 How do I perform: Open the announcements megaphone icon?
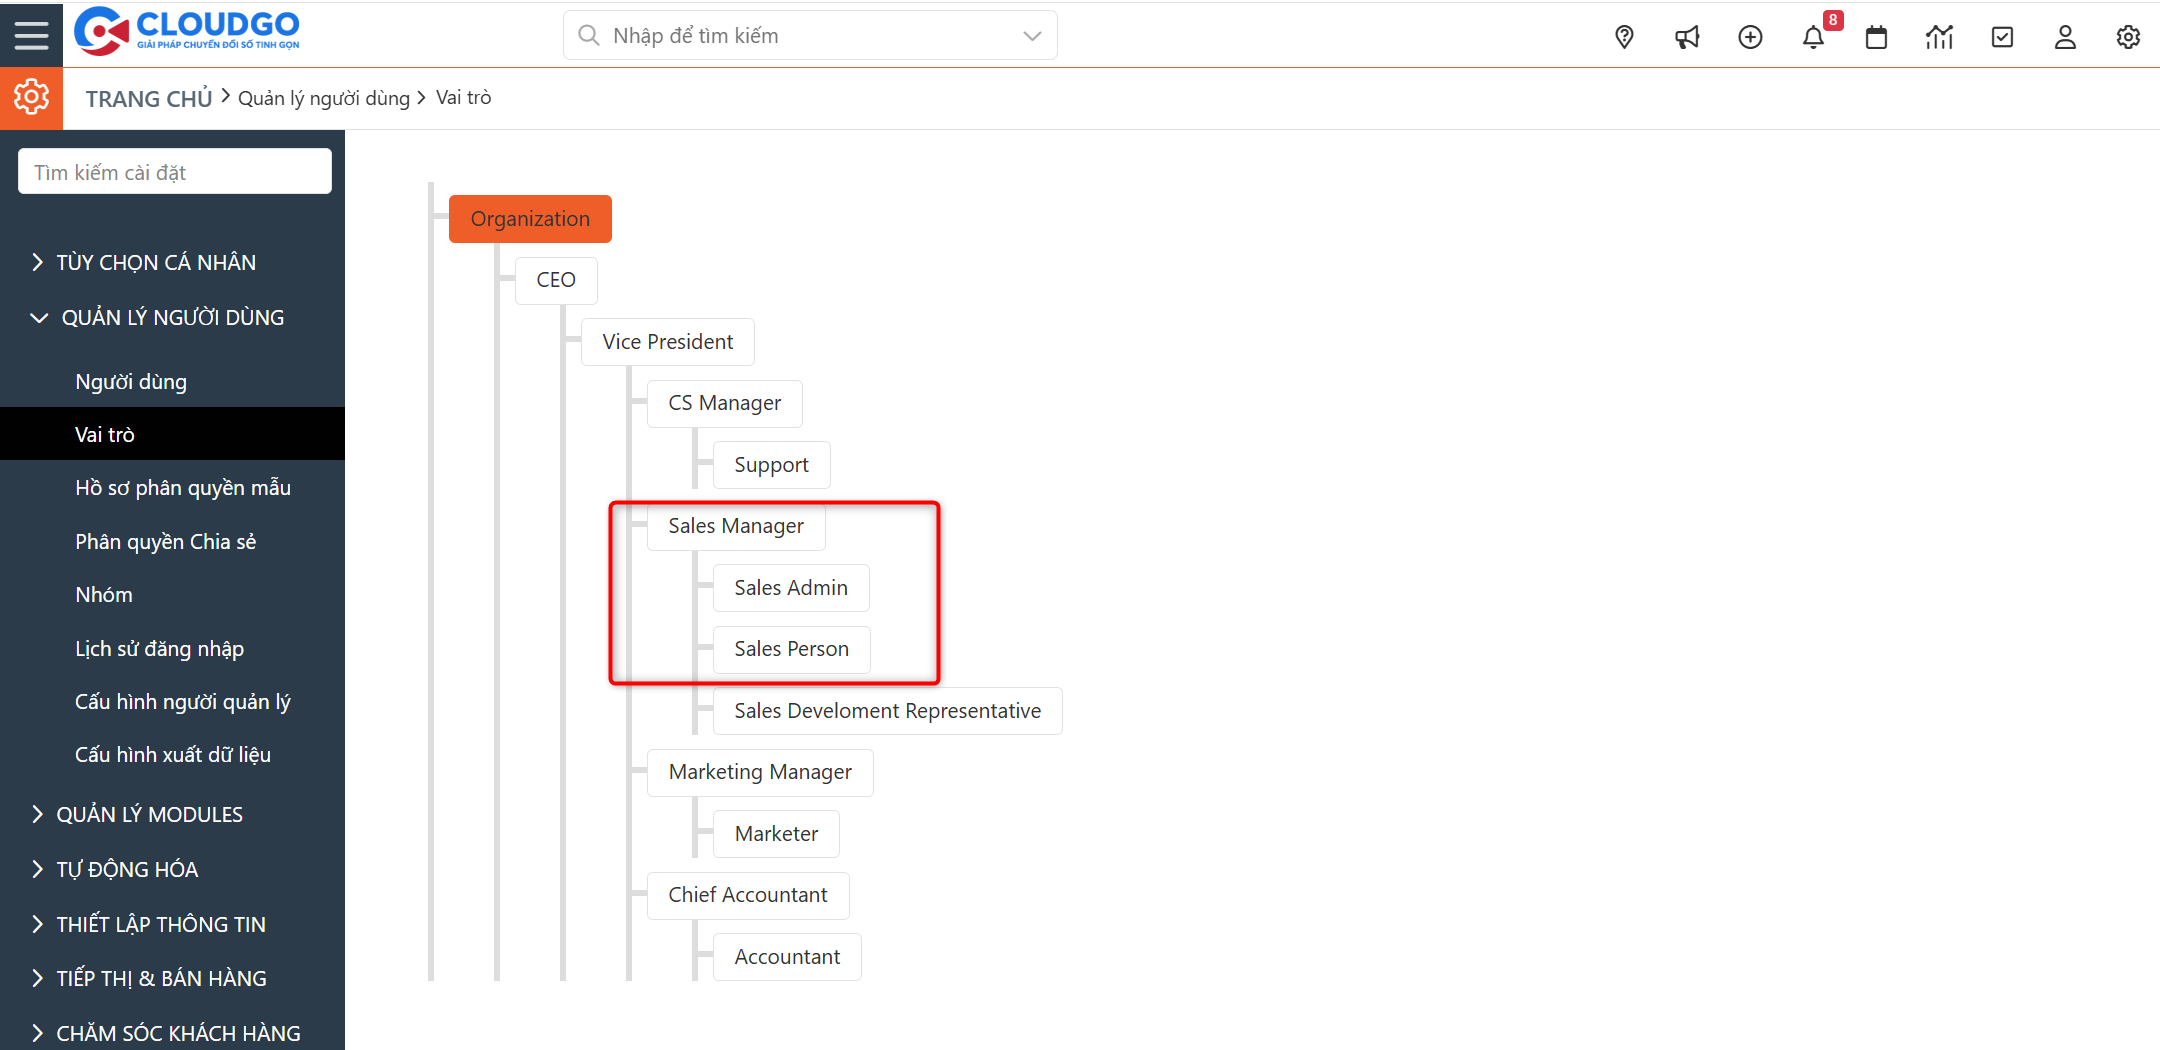point(1687,35)
